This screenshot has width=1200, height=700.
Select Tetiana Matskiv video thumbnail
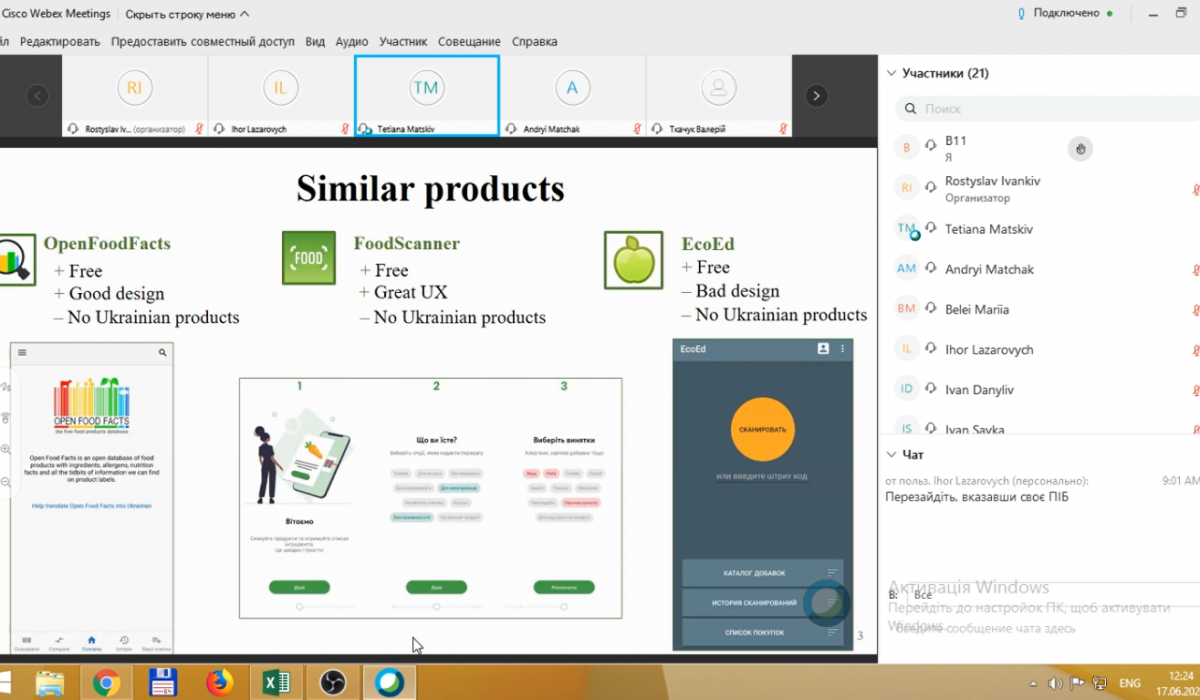point(426,95)
